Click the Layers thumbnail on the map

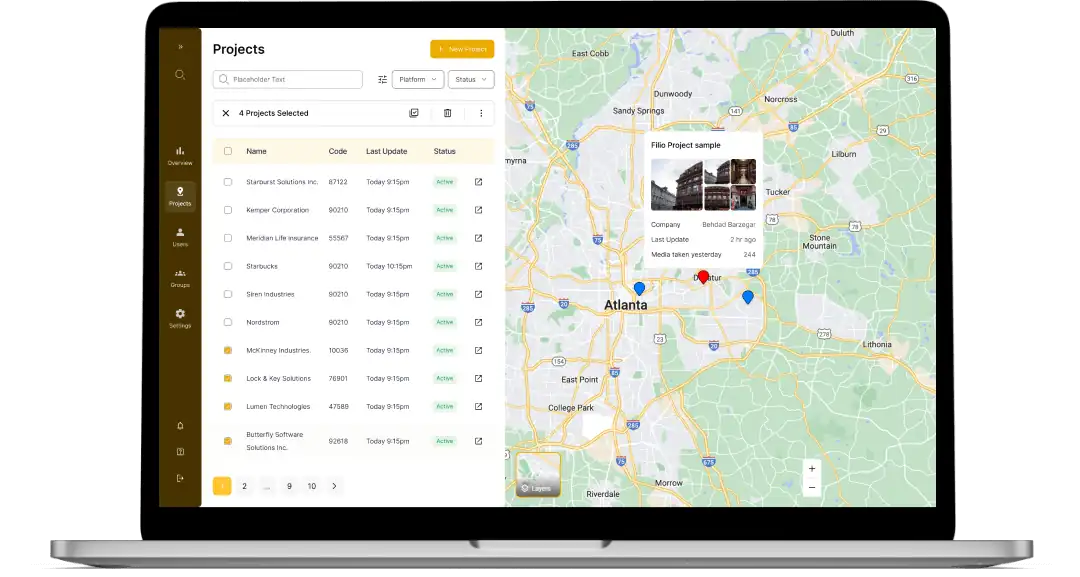tap(538, 475)
